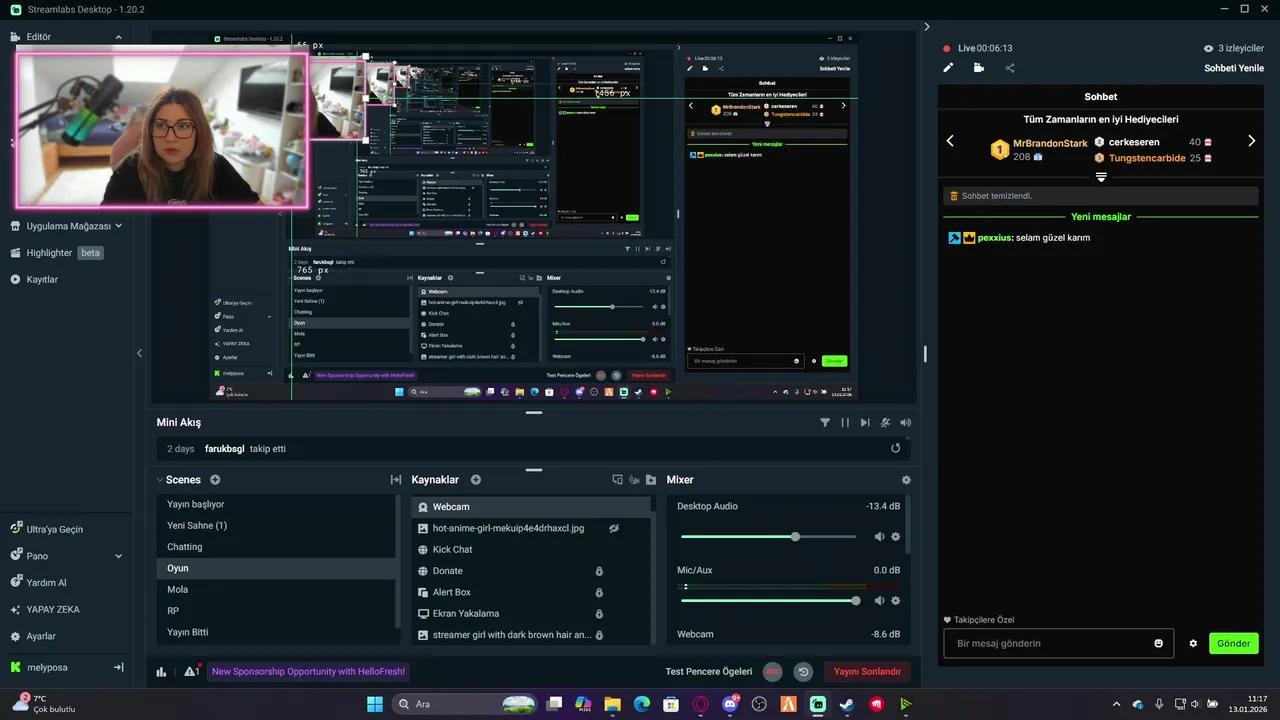This screenshot has height=720, width=1280.
Task: Share the stream via share icon
Action: (x=1010, y=68)
